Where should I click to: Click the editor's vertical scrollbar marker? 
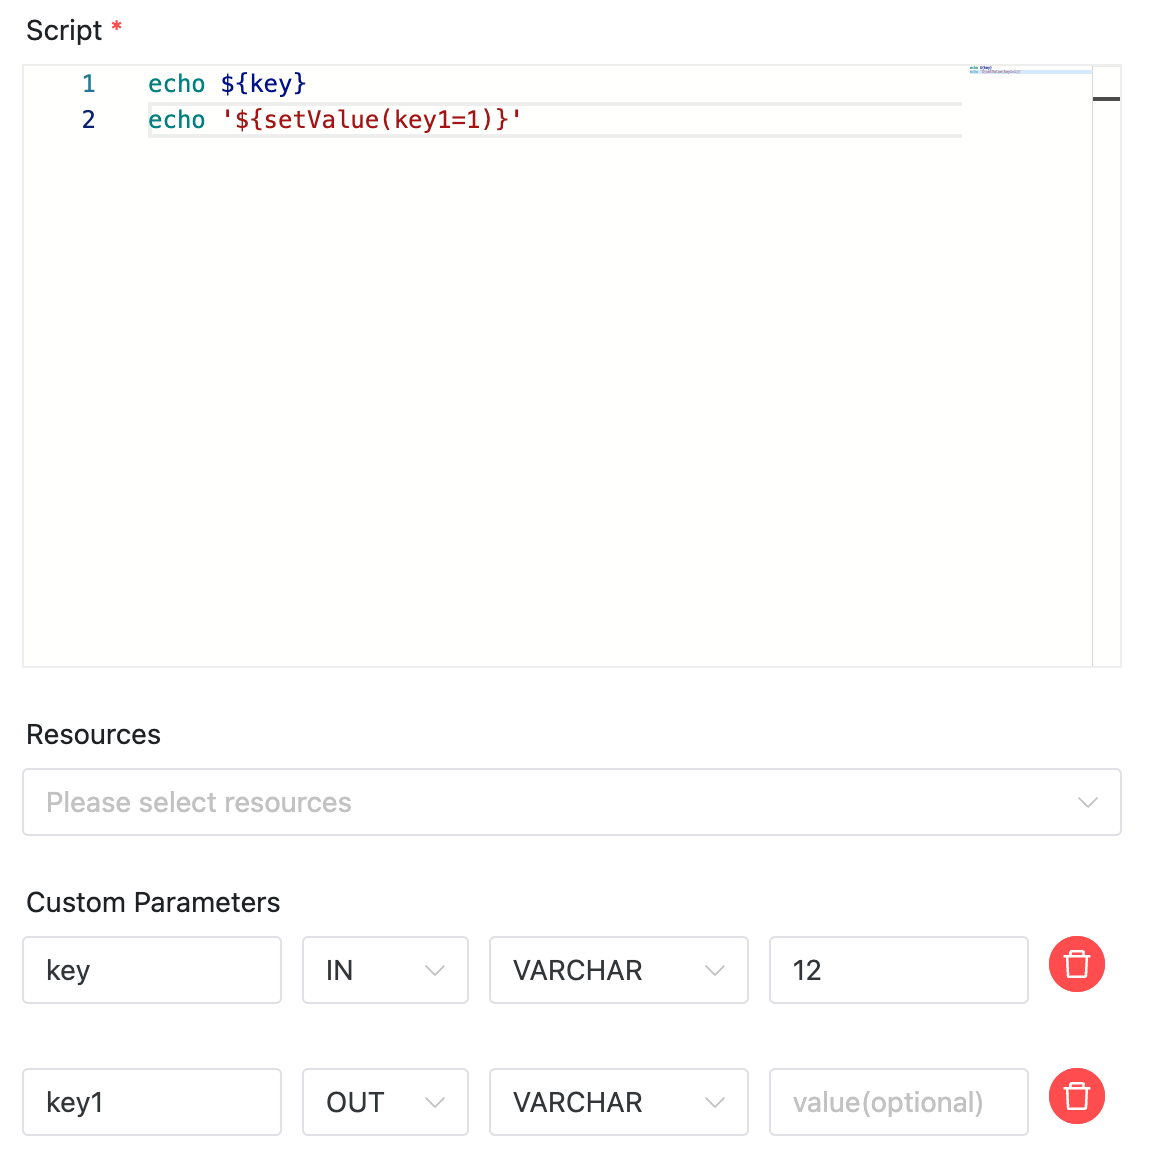pos(1106,99)
